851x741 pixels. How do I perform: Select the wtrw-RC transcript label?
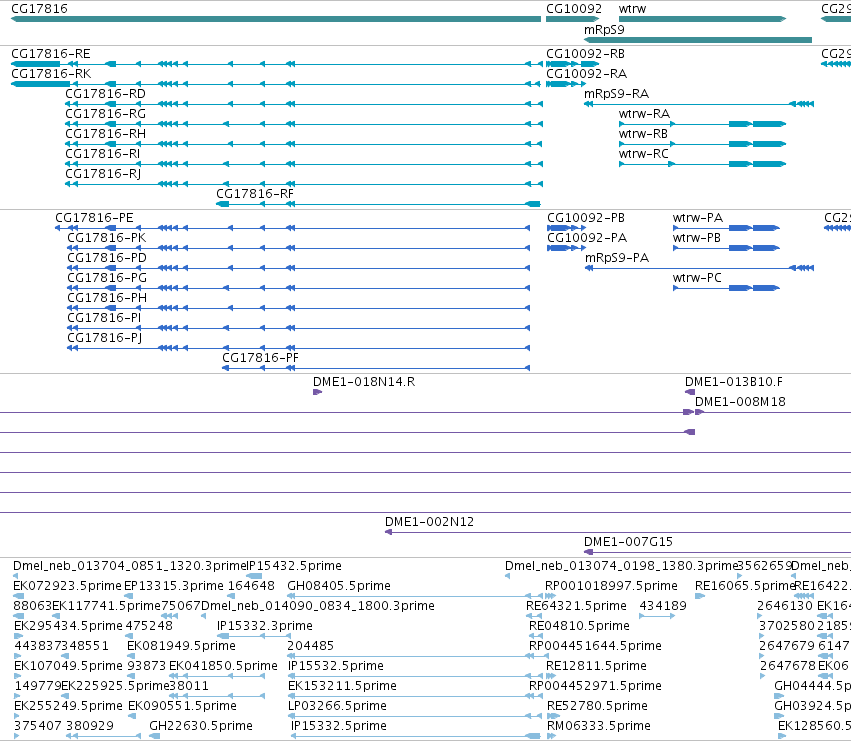coord(644,154)
